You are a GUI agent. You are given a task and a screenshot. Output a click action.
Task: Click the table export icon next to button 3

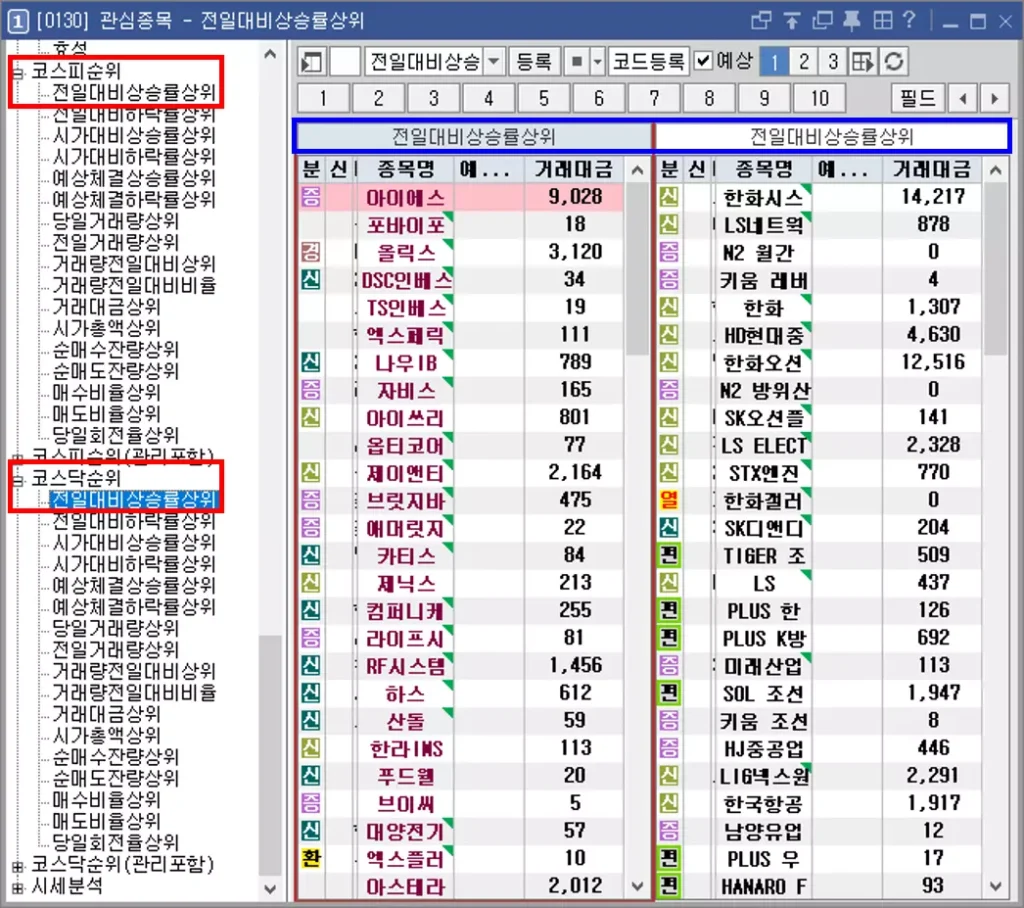click(862, 62)
